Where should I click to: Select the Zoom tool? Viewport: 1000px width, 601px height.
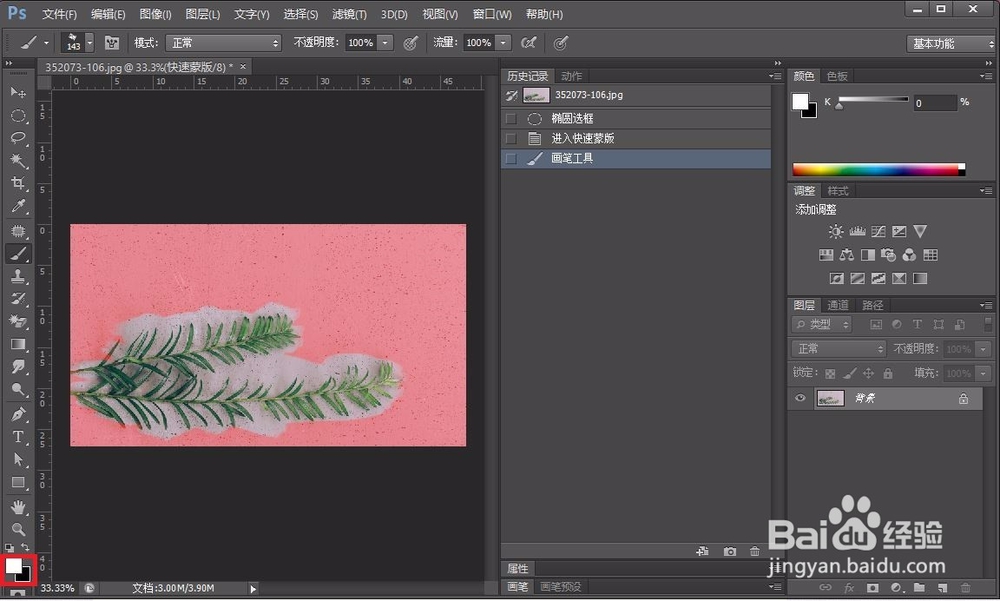click(18, 530)
